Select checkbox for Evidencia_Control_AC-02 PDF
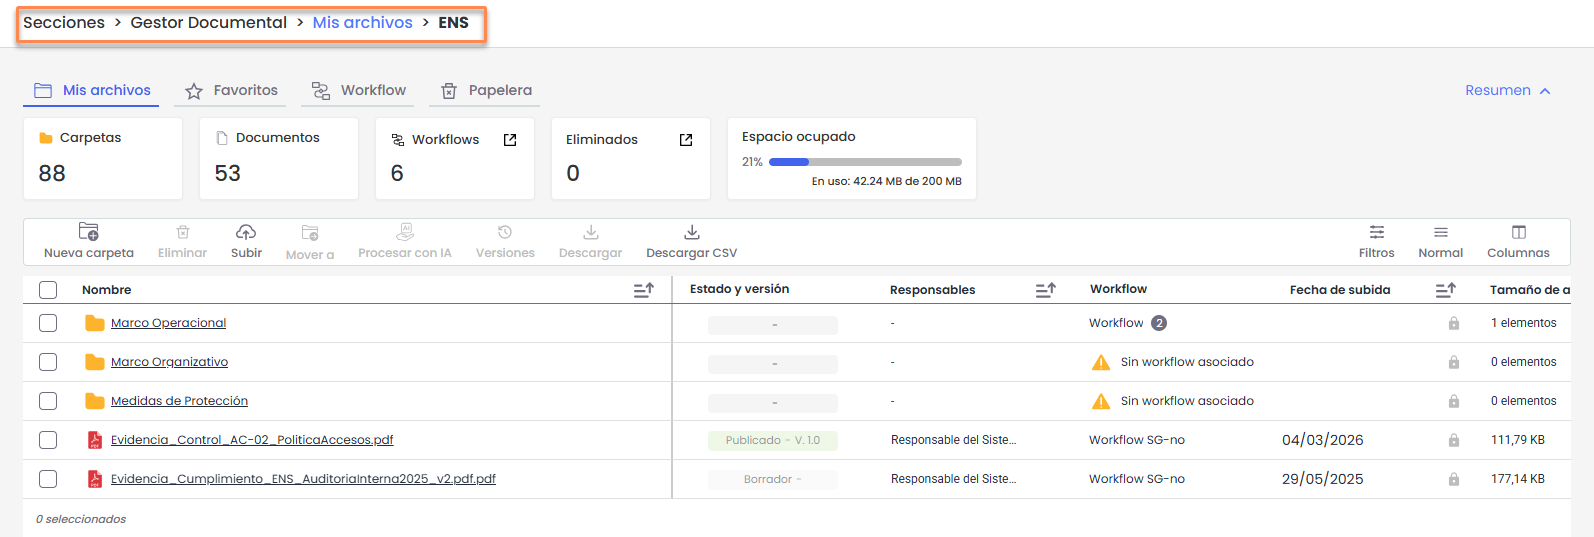 click(x=48, y=440)
